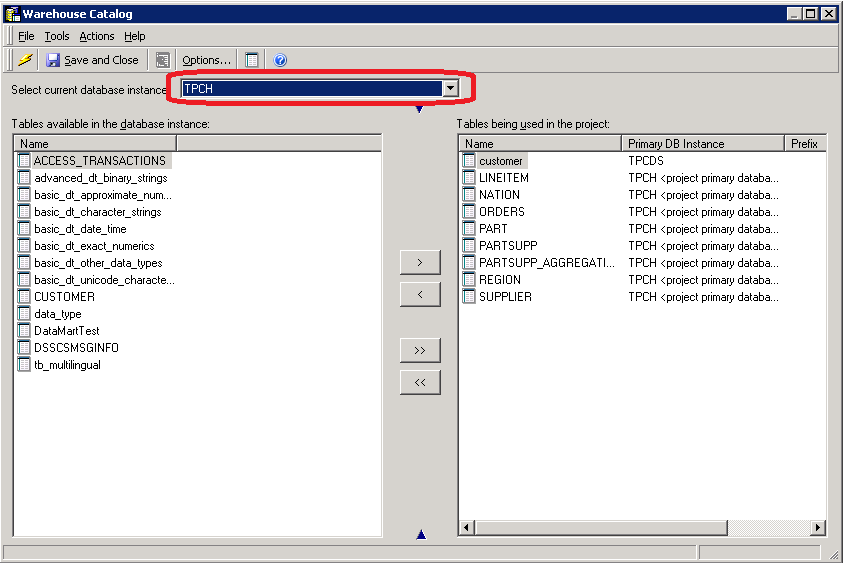Image resolution: width=843 pixels, height=563 pixels.
Task: Click the LINEITEM table icon
Action: [x=469, y=177]
